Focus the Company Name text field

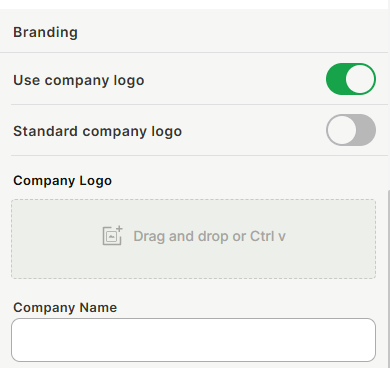tap(193, 340)
